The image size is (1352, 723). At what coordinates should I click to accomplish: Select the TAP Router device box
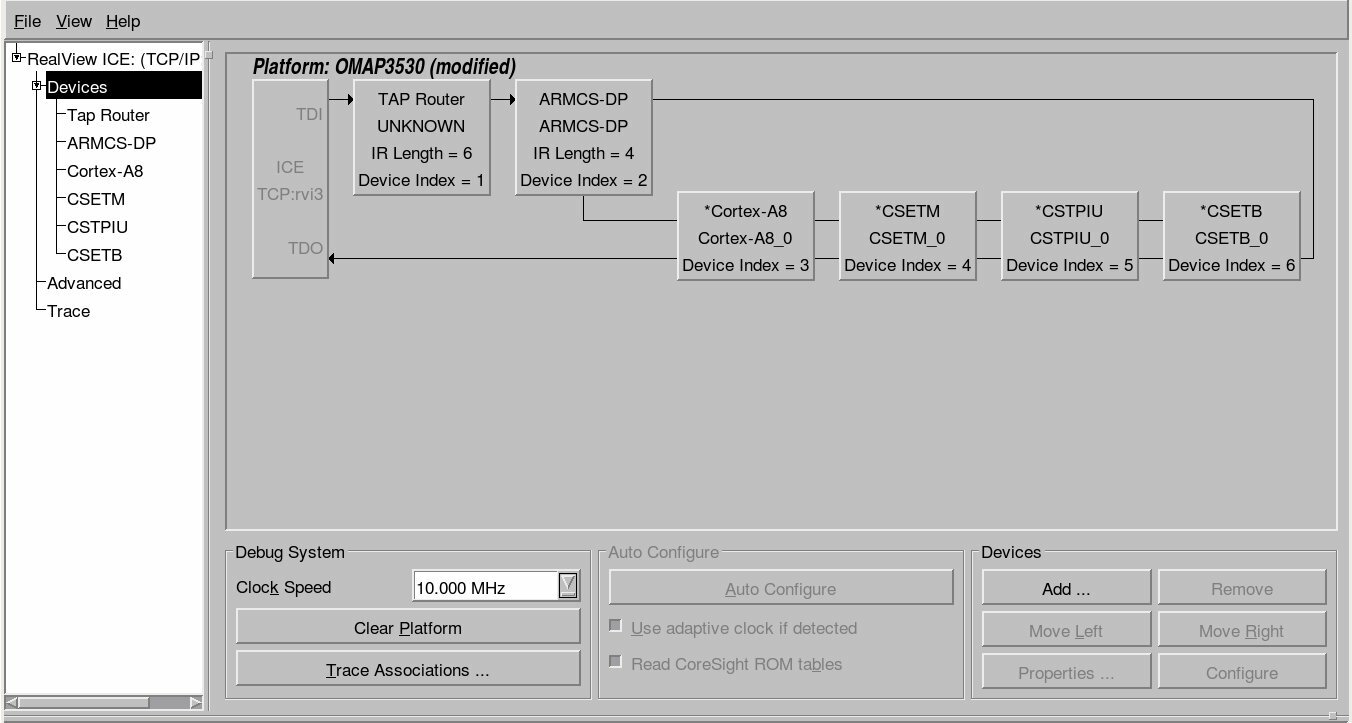click(x=421, y=139)
